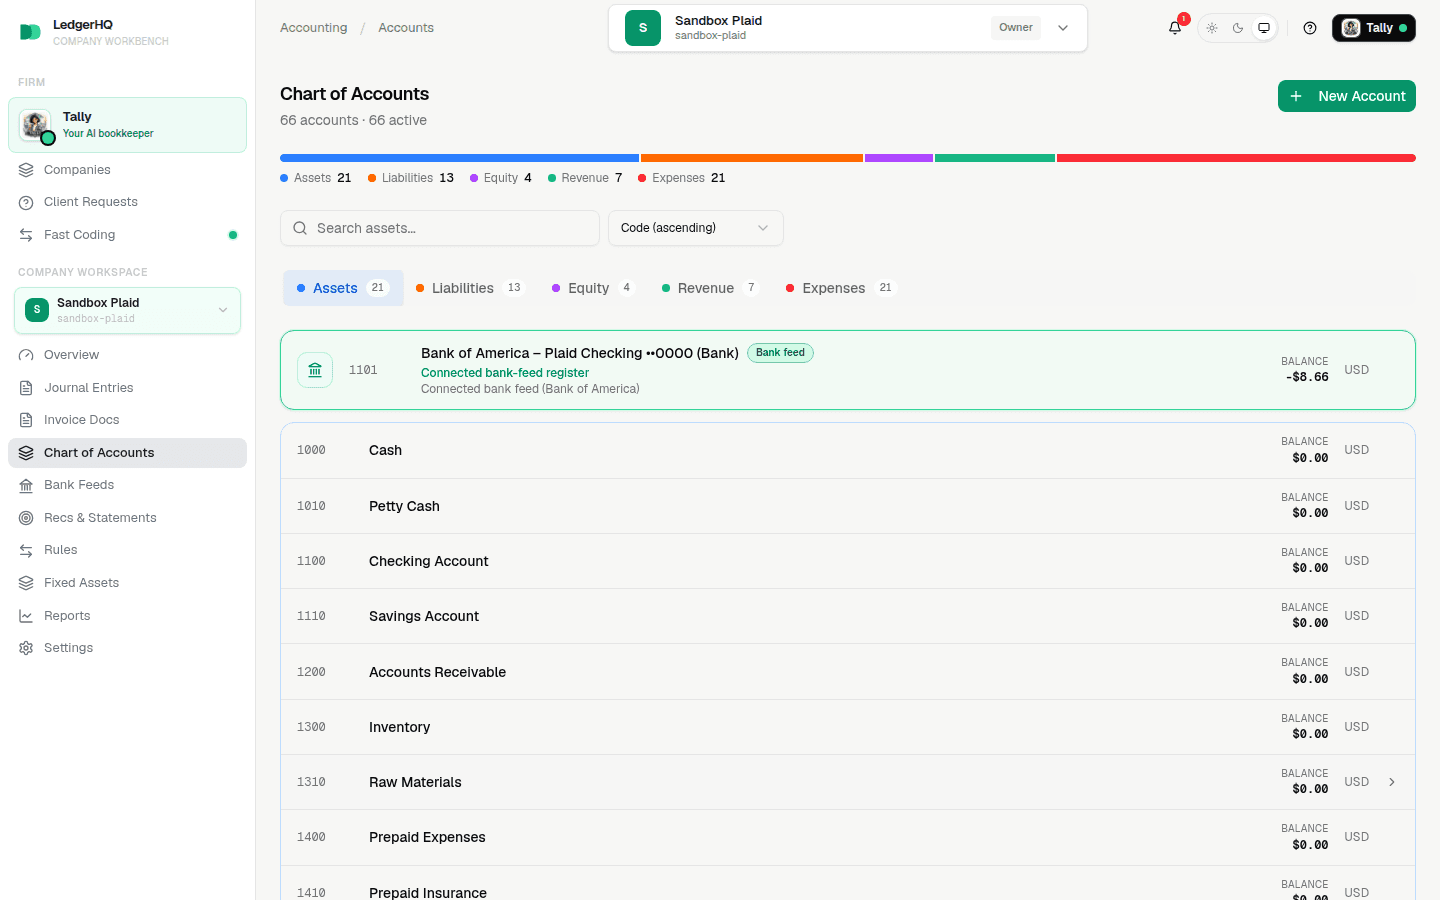Switch to the Liabilities tab
This screenshot has height=900, width=1440.
pos(470,288)
